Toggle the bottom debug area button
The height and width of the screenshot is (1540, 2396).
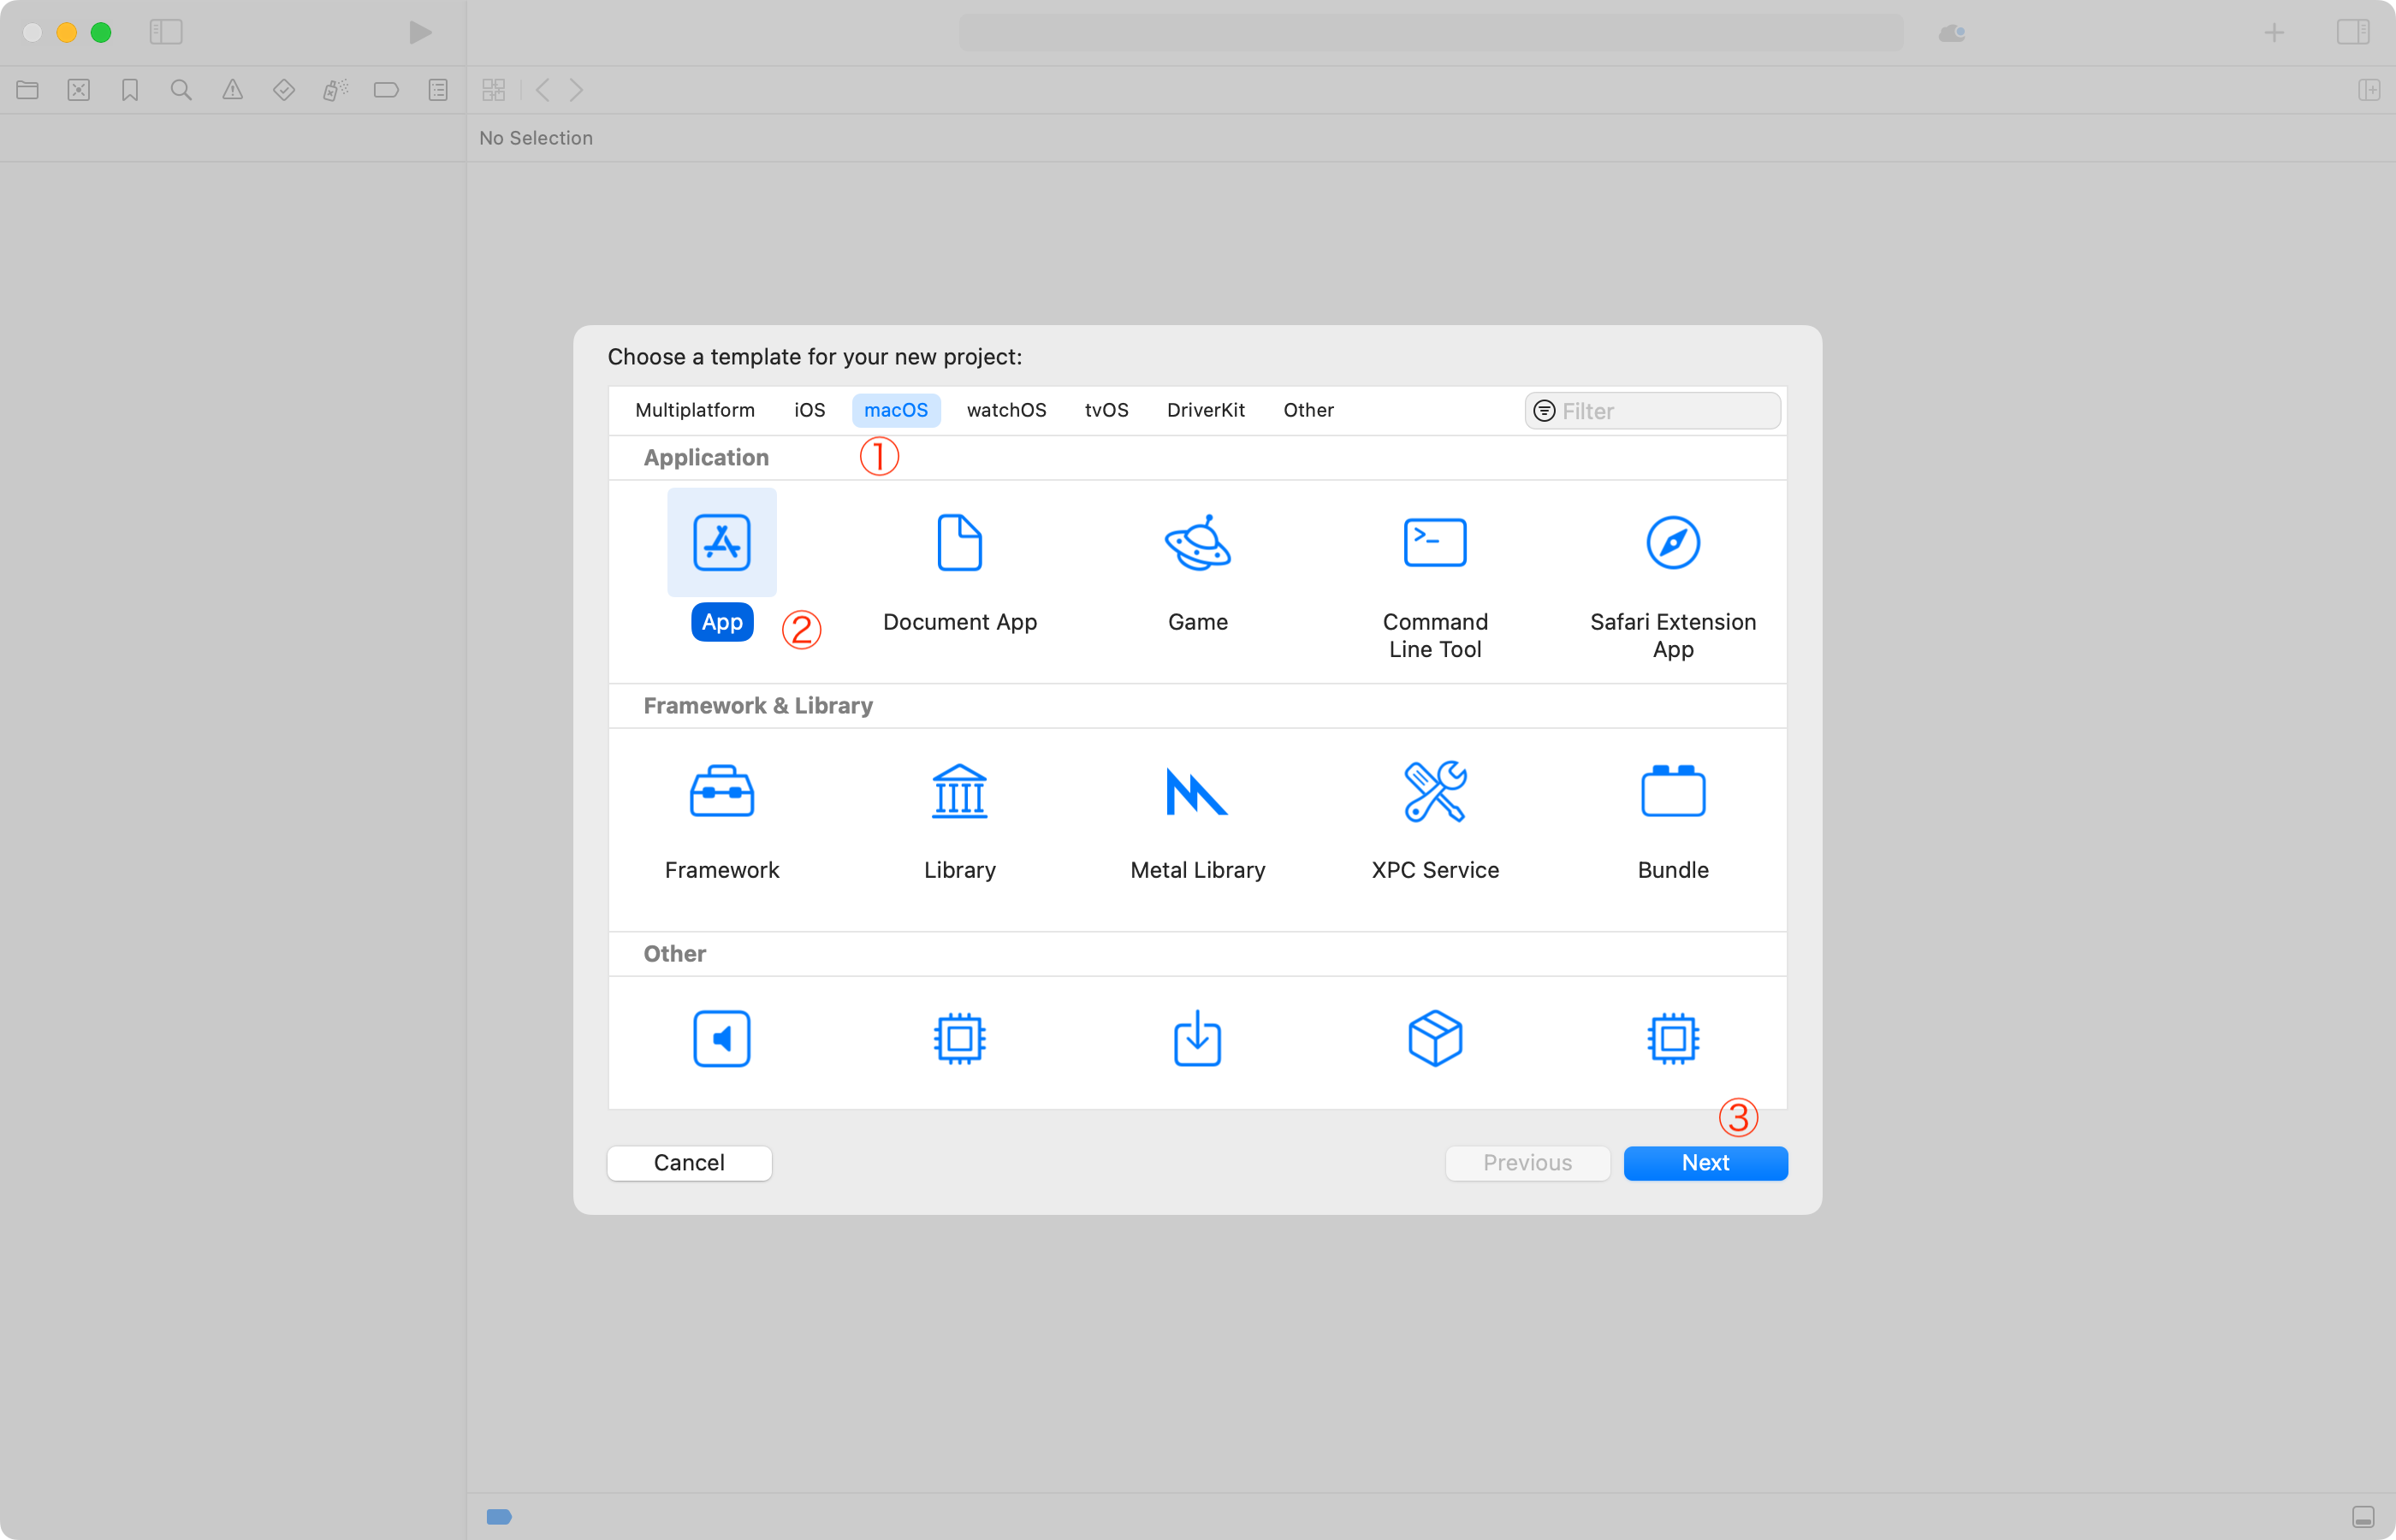pos(2363,1516)
